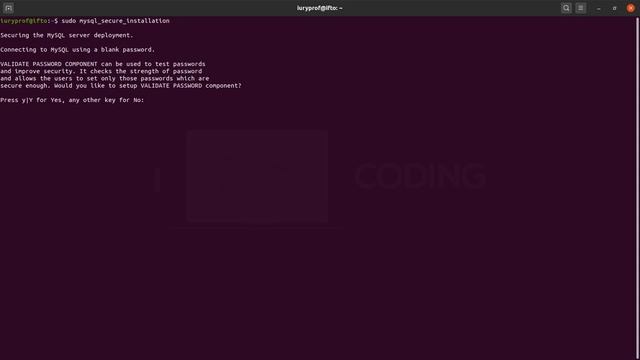640x360 pixels.
Task: Click the window title text in the header
Action: coord(320,8)
